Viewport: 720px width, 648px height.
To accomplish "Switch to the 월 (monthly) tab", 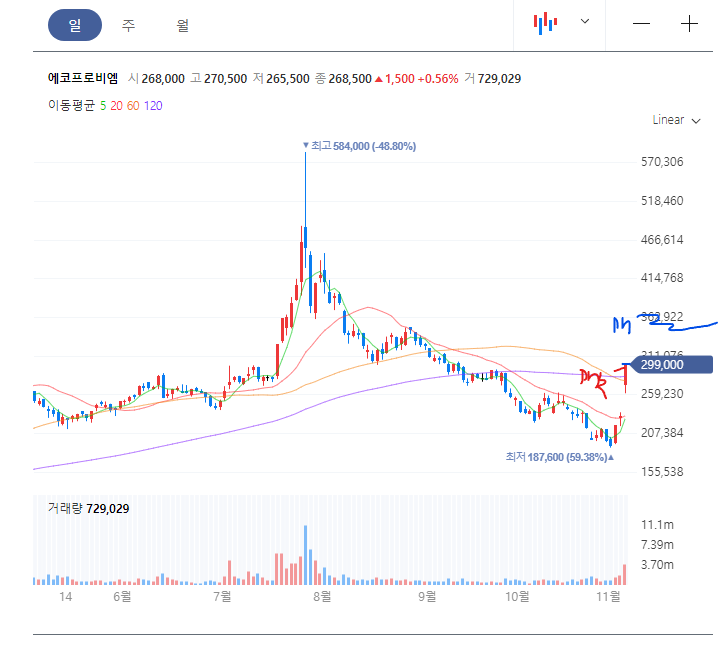I will pyautogui.click(x=183, y=25).
